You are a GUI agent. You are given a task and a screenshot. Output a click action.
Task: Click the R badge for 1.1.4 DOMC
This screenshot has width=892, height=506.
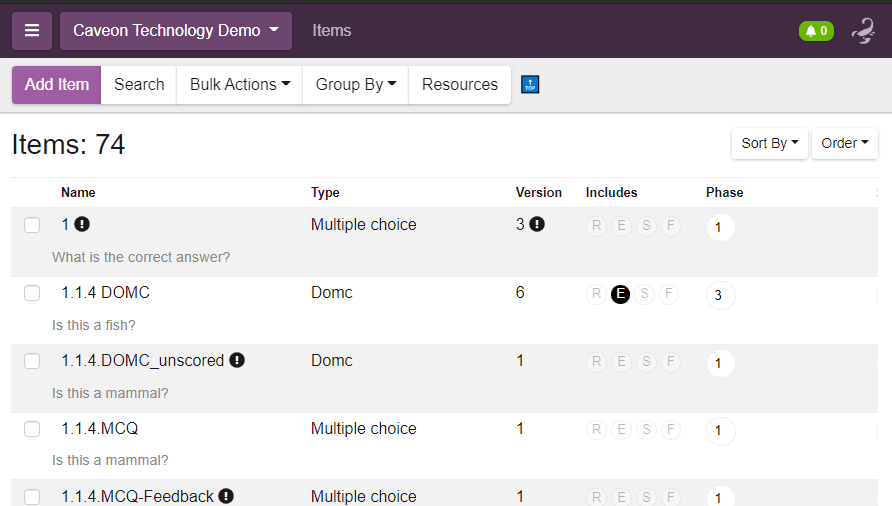[x=596, y=294]
